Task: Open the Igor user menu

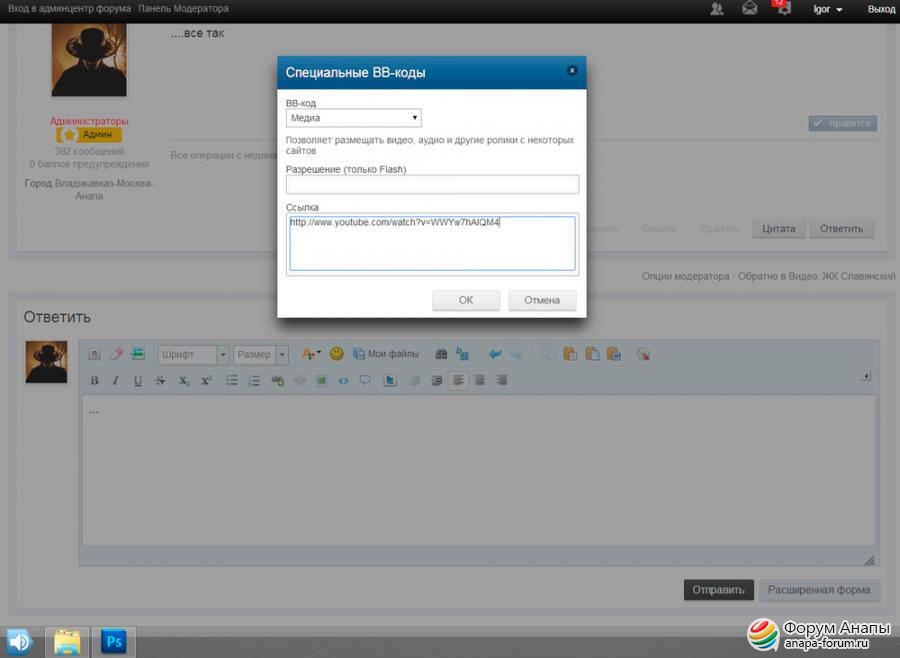Action: click(x=827, y=9)
